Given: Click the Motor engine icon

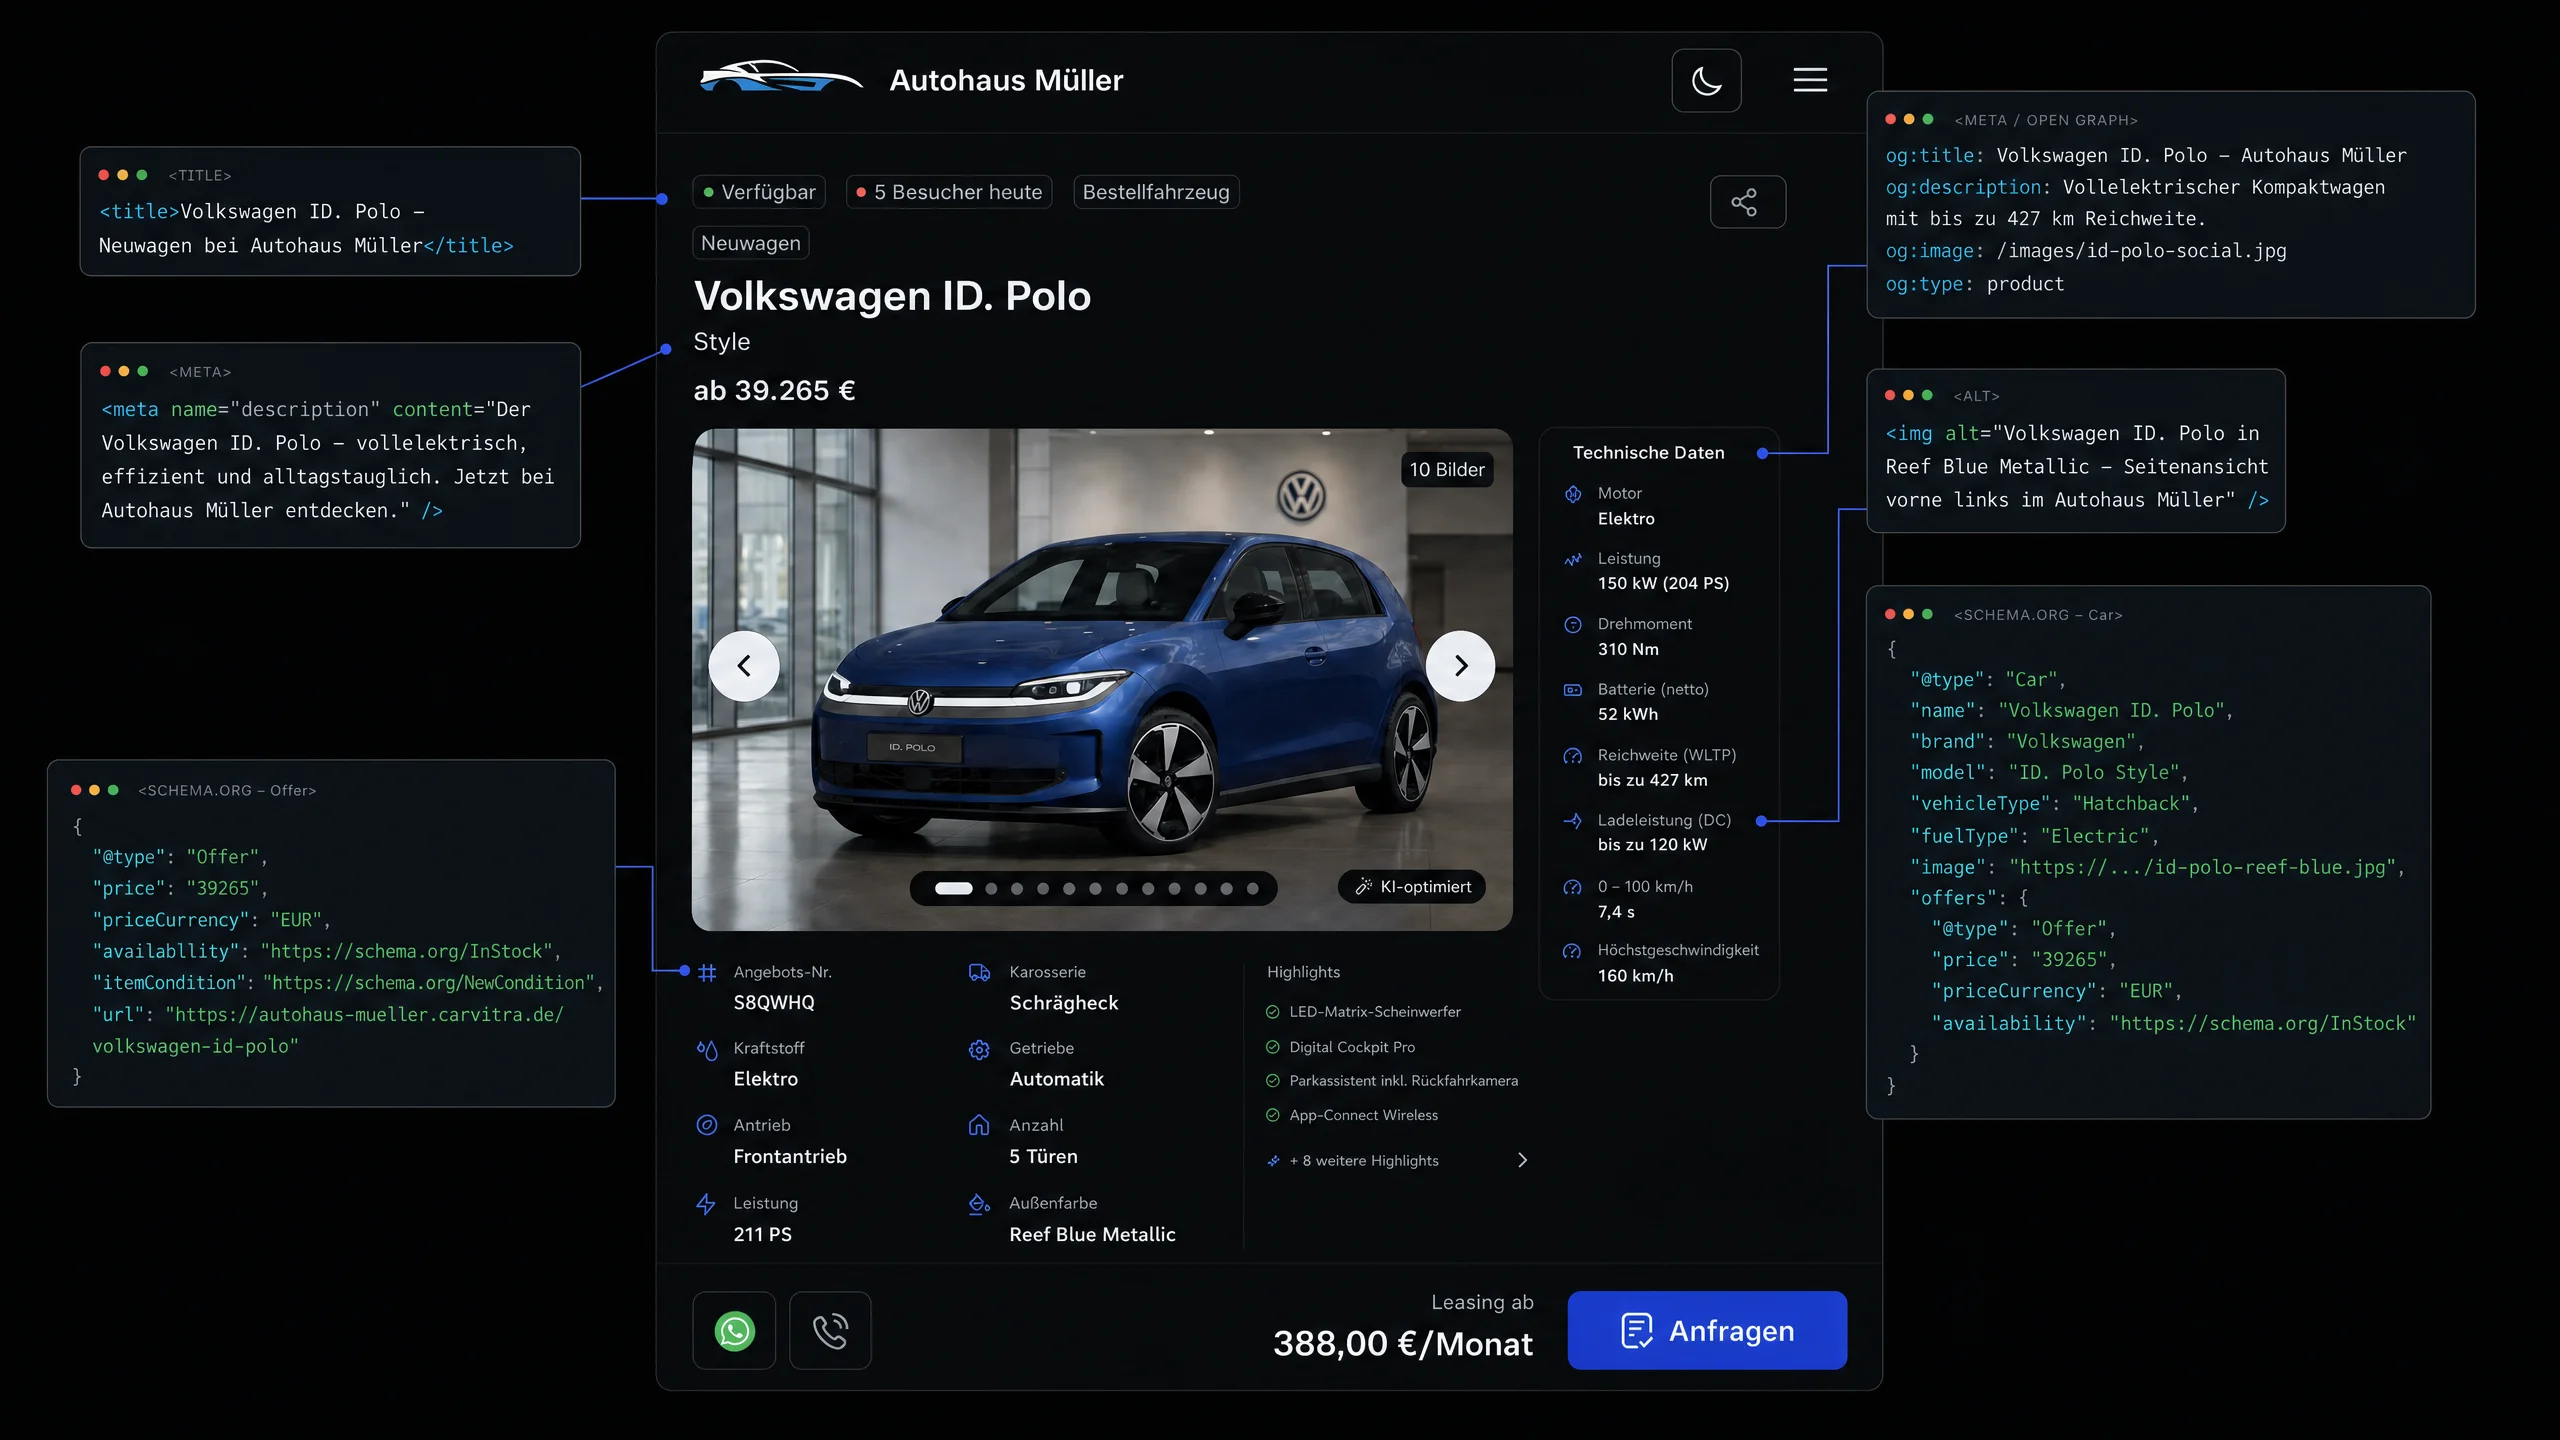Looking at the screenshot, I should 1573,494.
